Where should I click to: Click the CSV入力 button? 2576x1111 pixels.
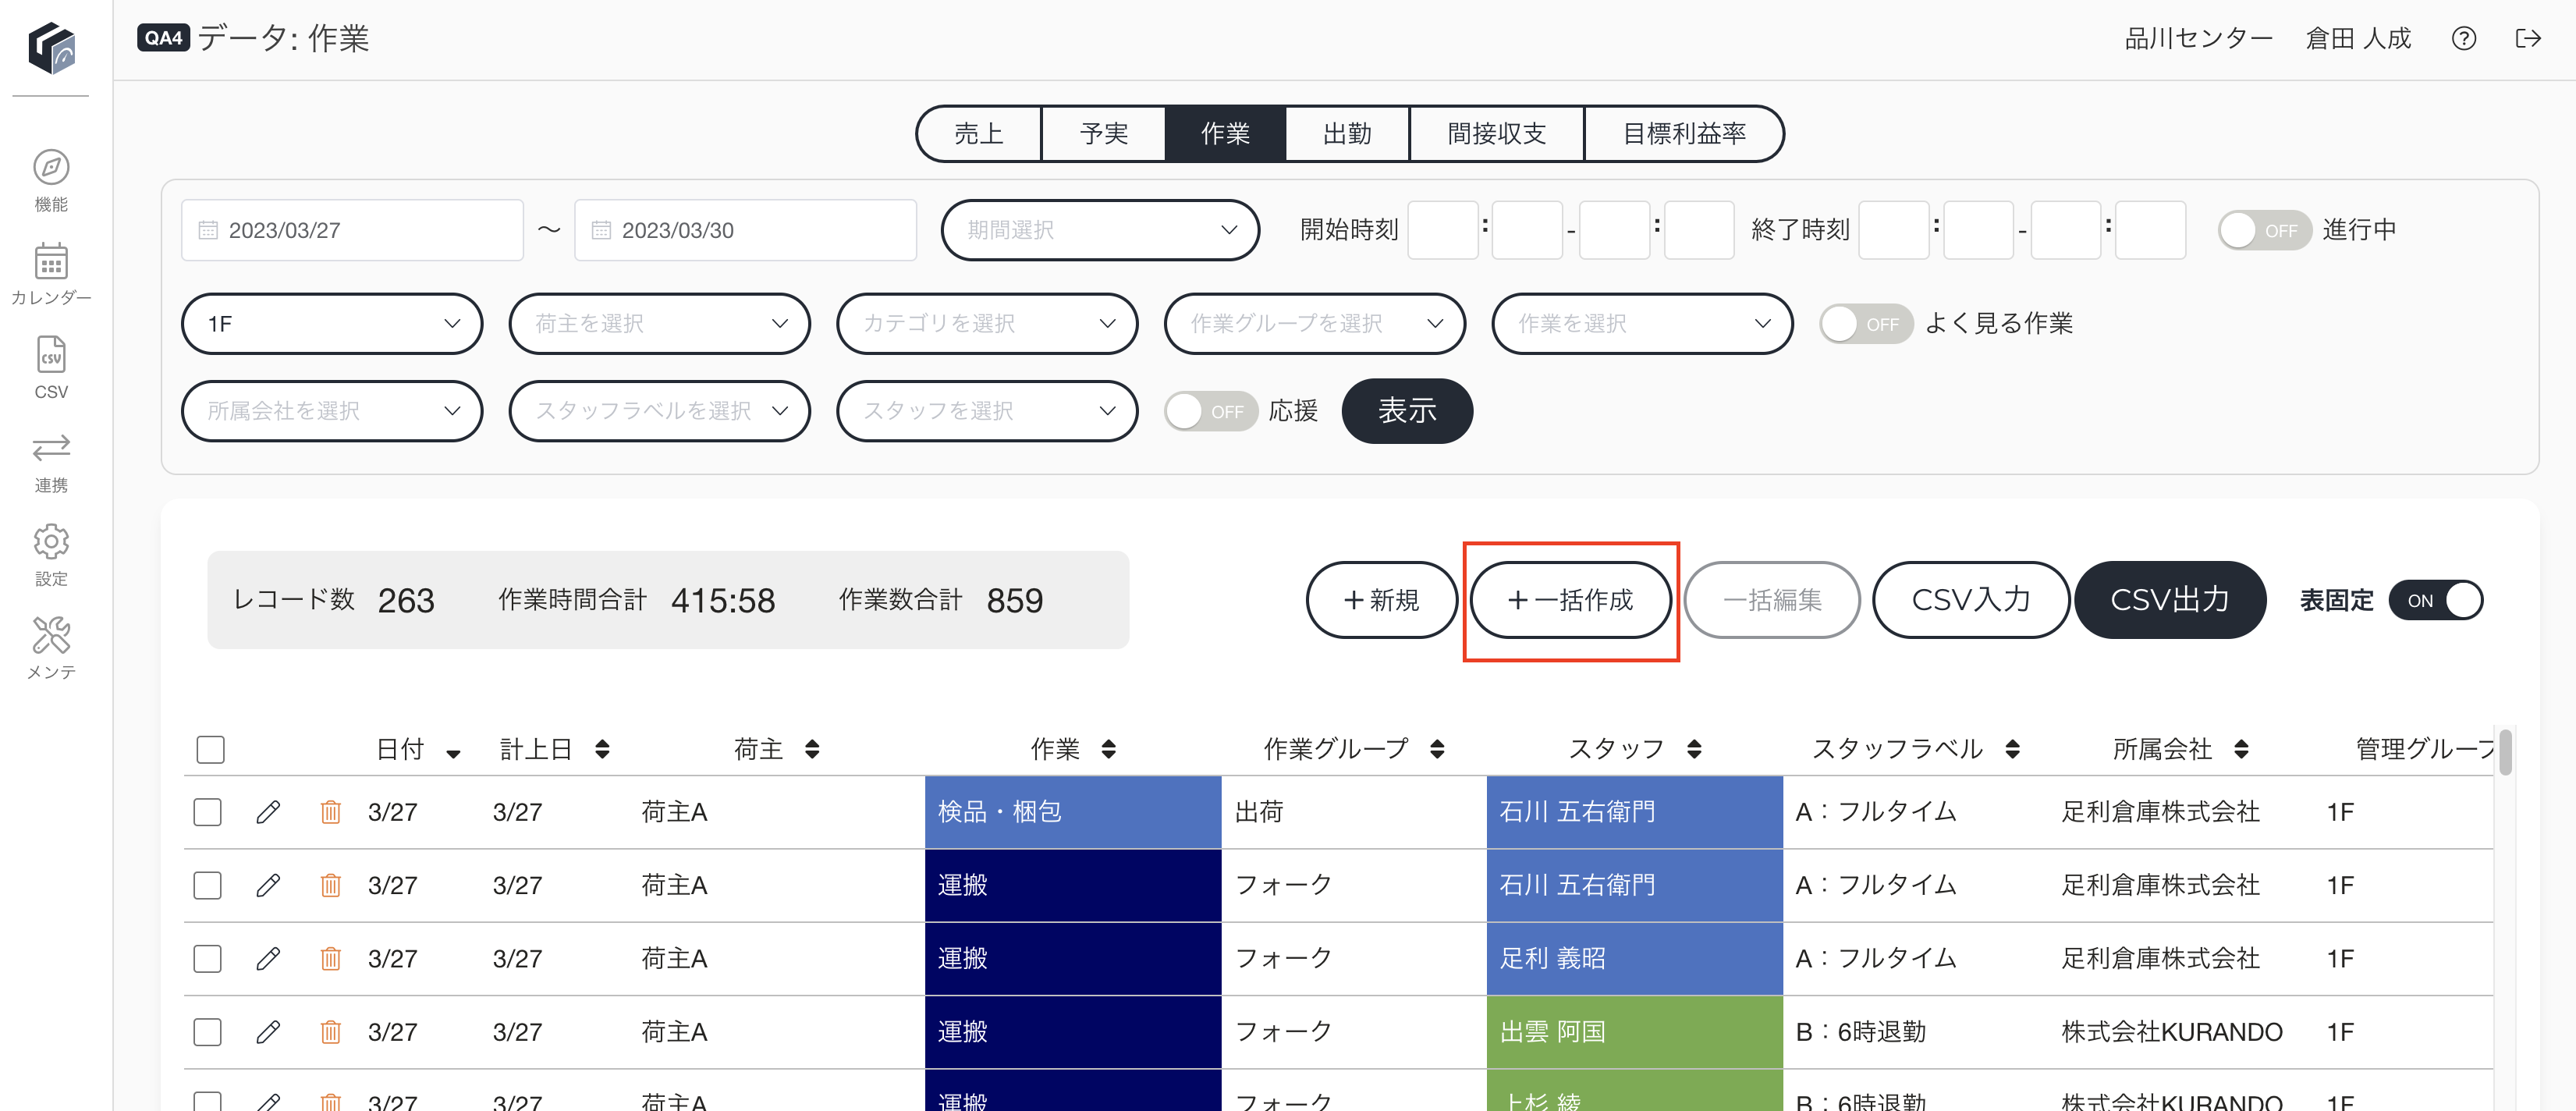click(x=1971, y=600)
